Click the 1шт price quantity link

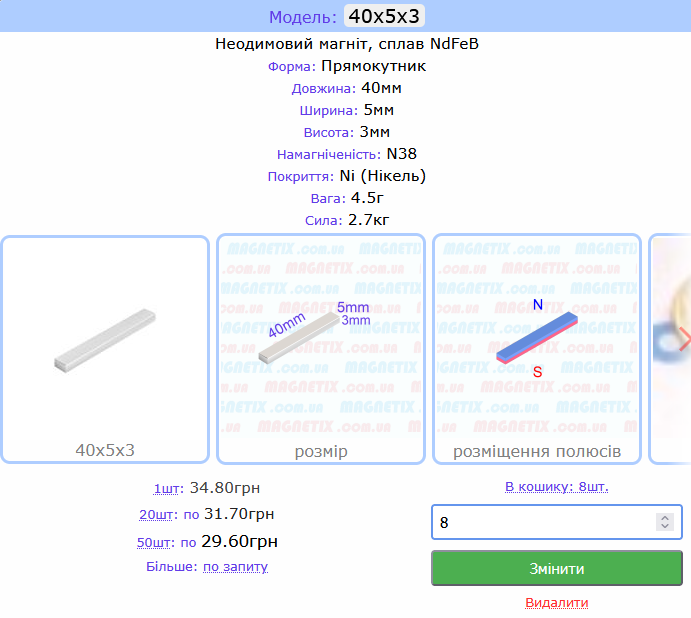(x=166, y=488)
